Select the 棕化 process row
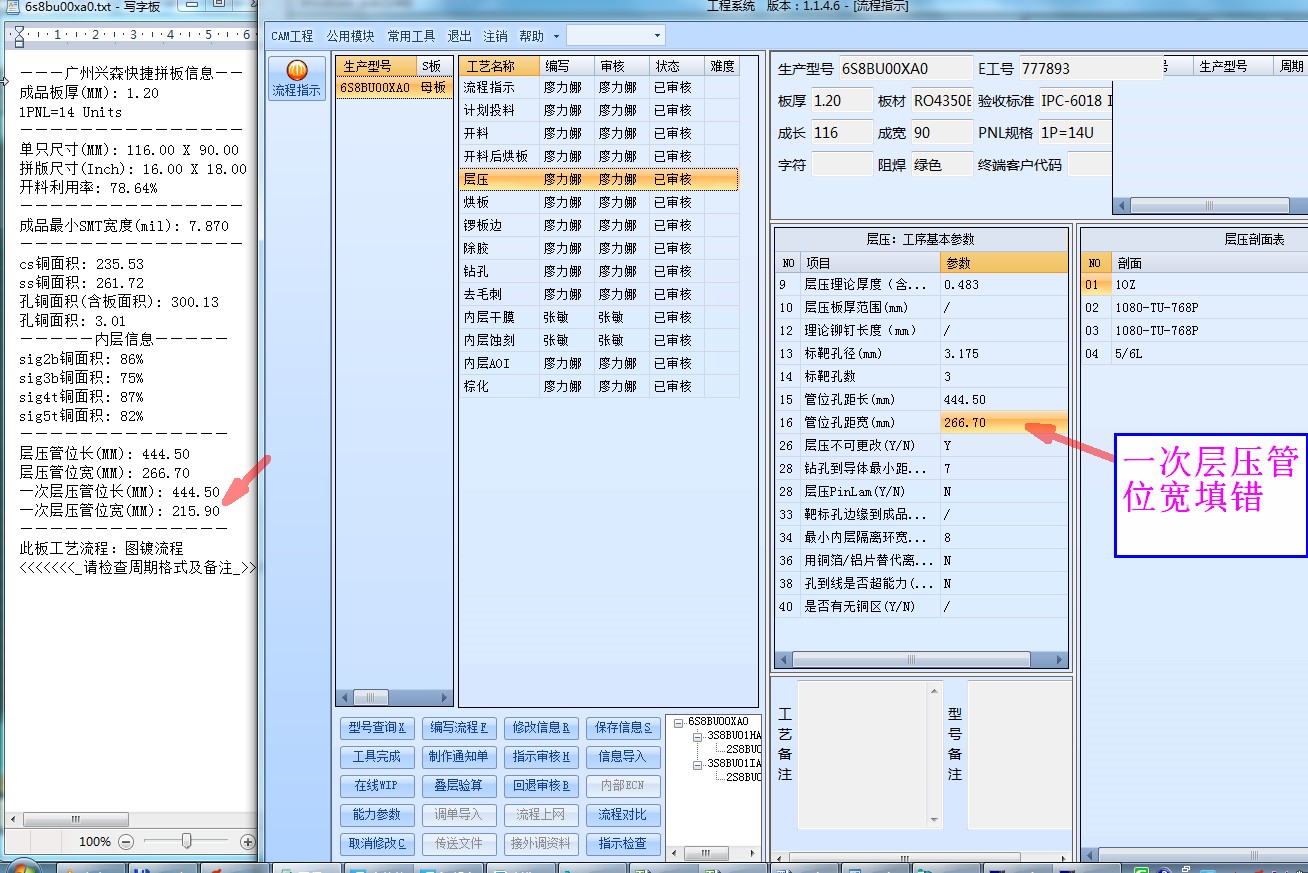 (598, 386)
